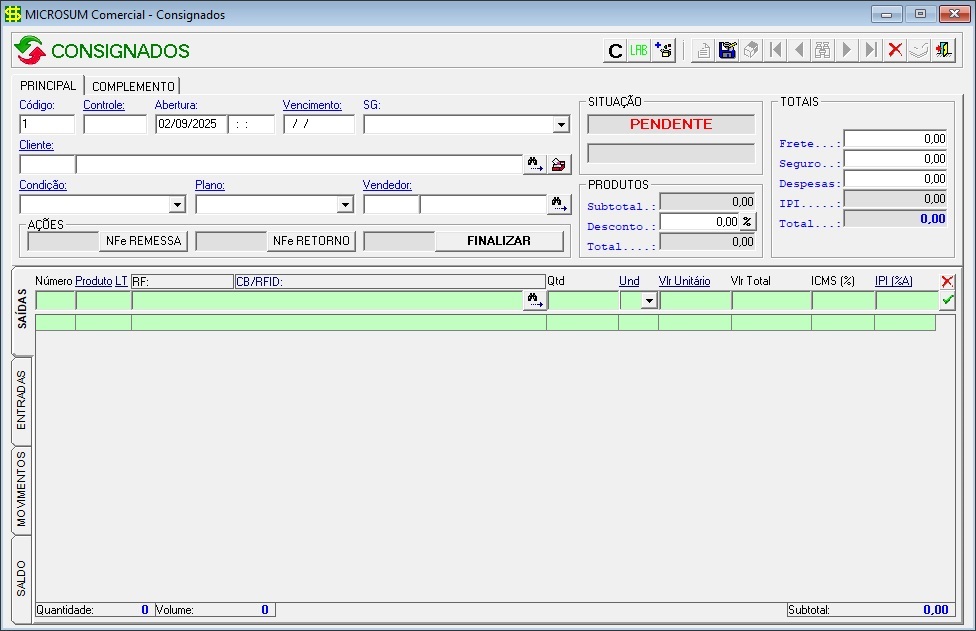The width and height of the screenshot is (976, 631).
Task: Search for a client with the binoculars icon
Action: click(535, 165)
